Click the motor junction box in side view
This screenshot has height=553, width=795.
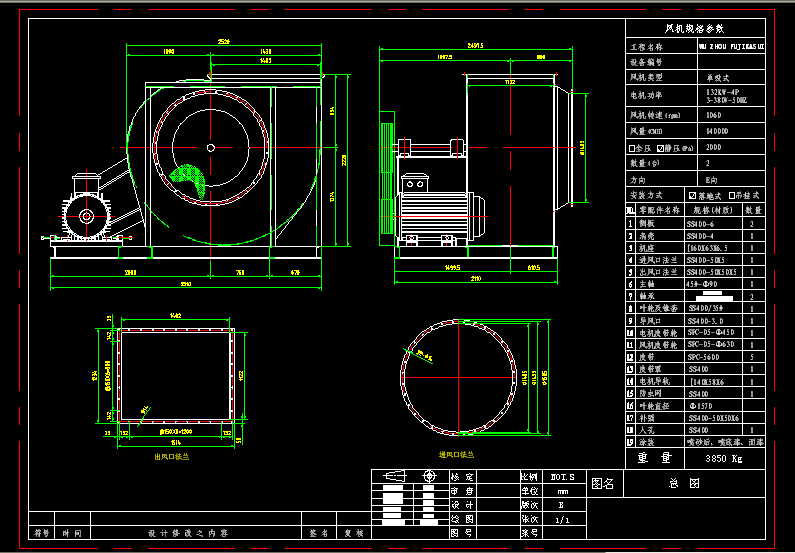click(x=415, y=183)
